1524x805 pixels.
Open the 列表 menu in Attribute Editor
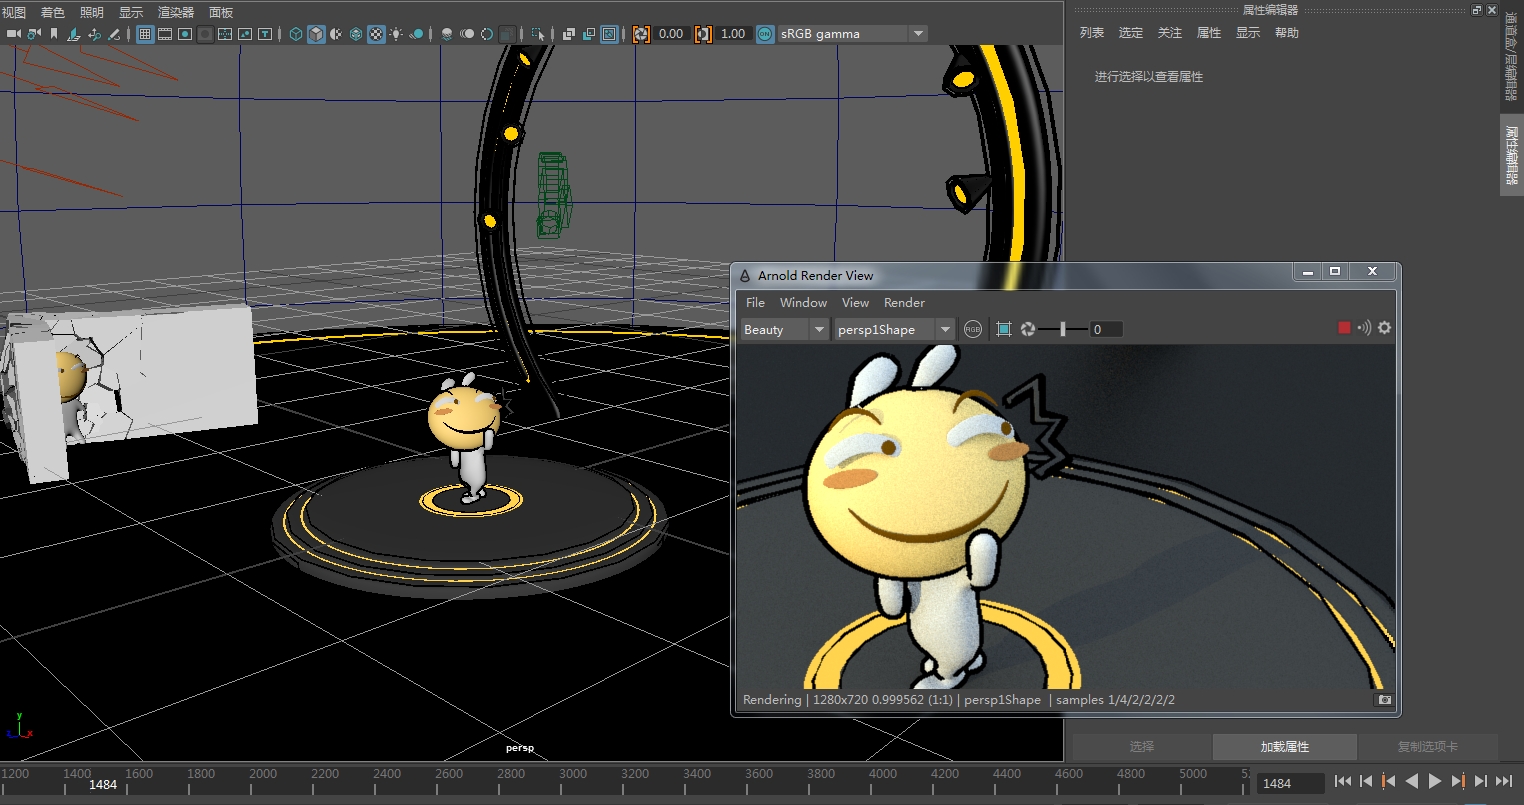[x=1092, y=33]
